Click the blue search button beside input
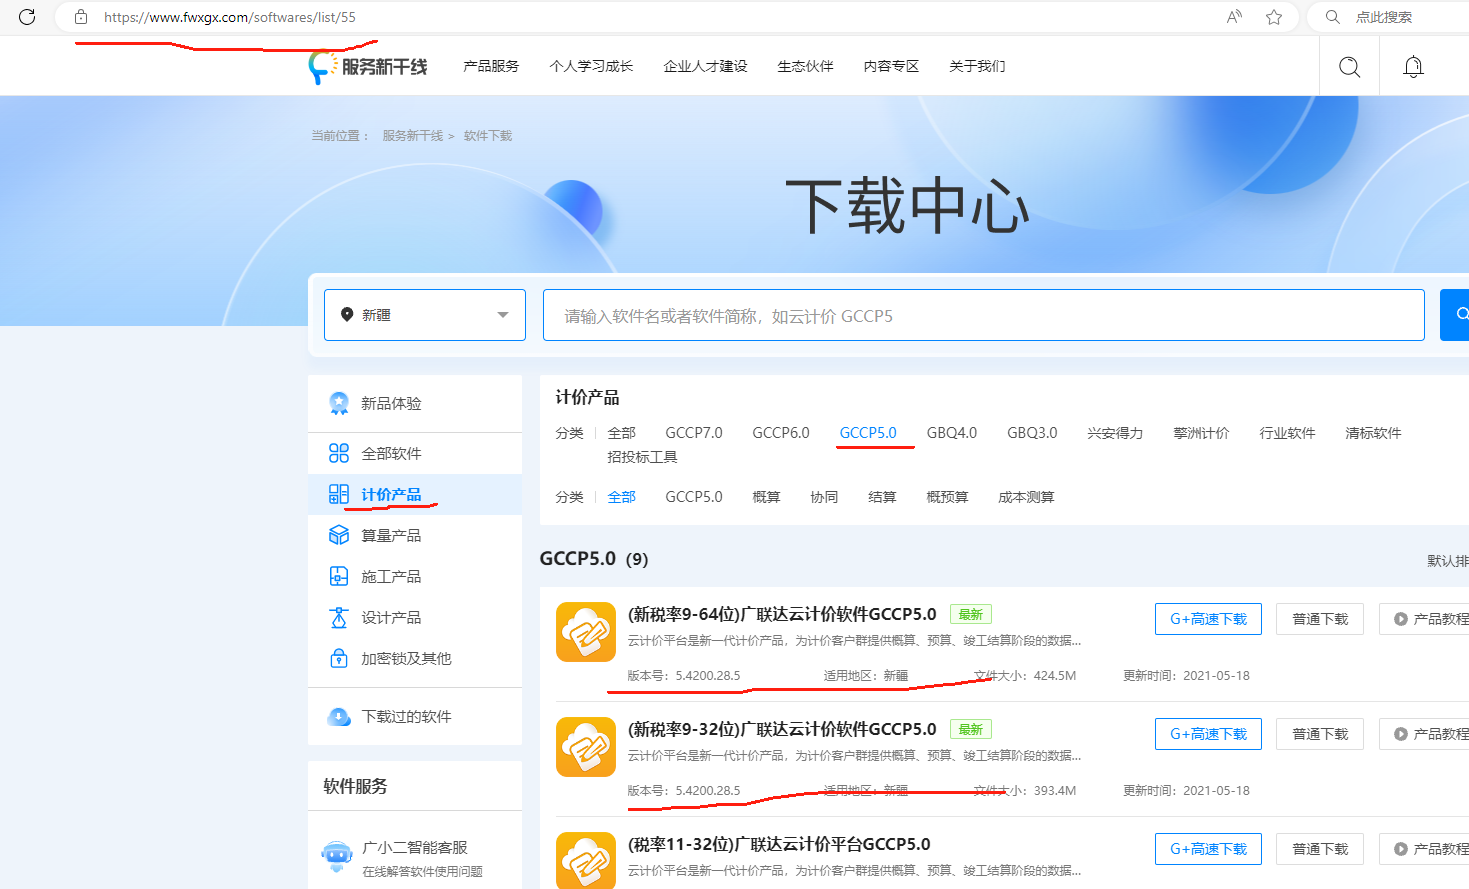Viewport: 1469px width, 889px height. (x=1456, y=315)
